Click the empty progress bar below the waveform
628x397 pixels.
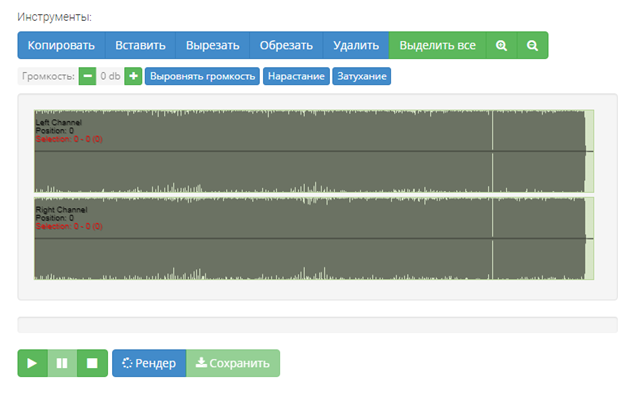(317, 325)
